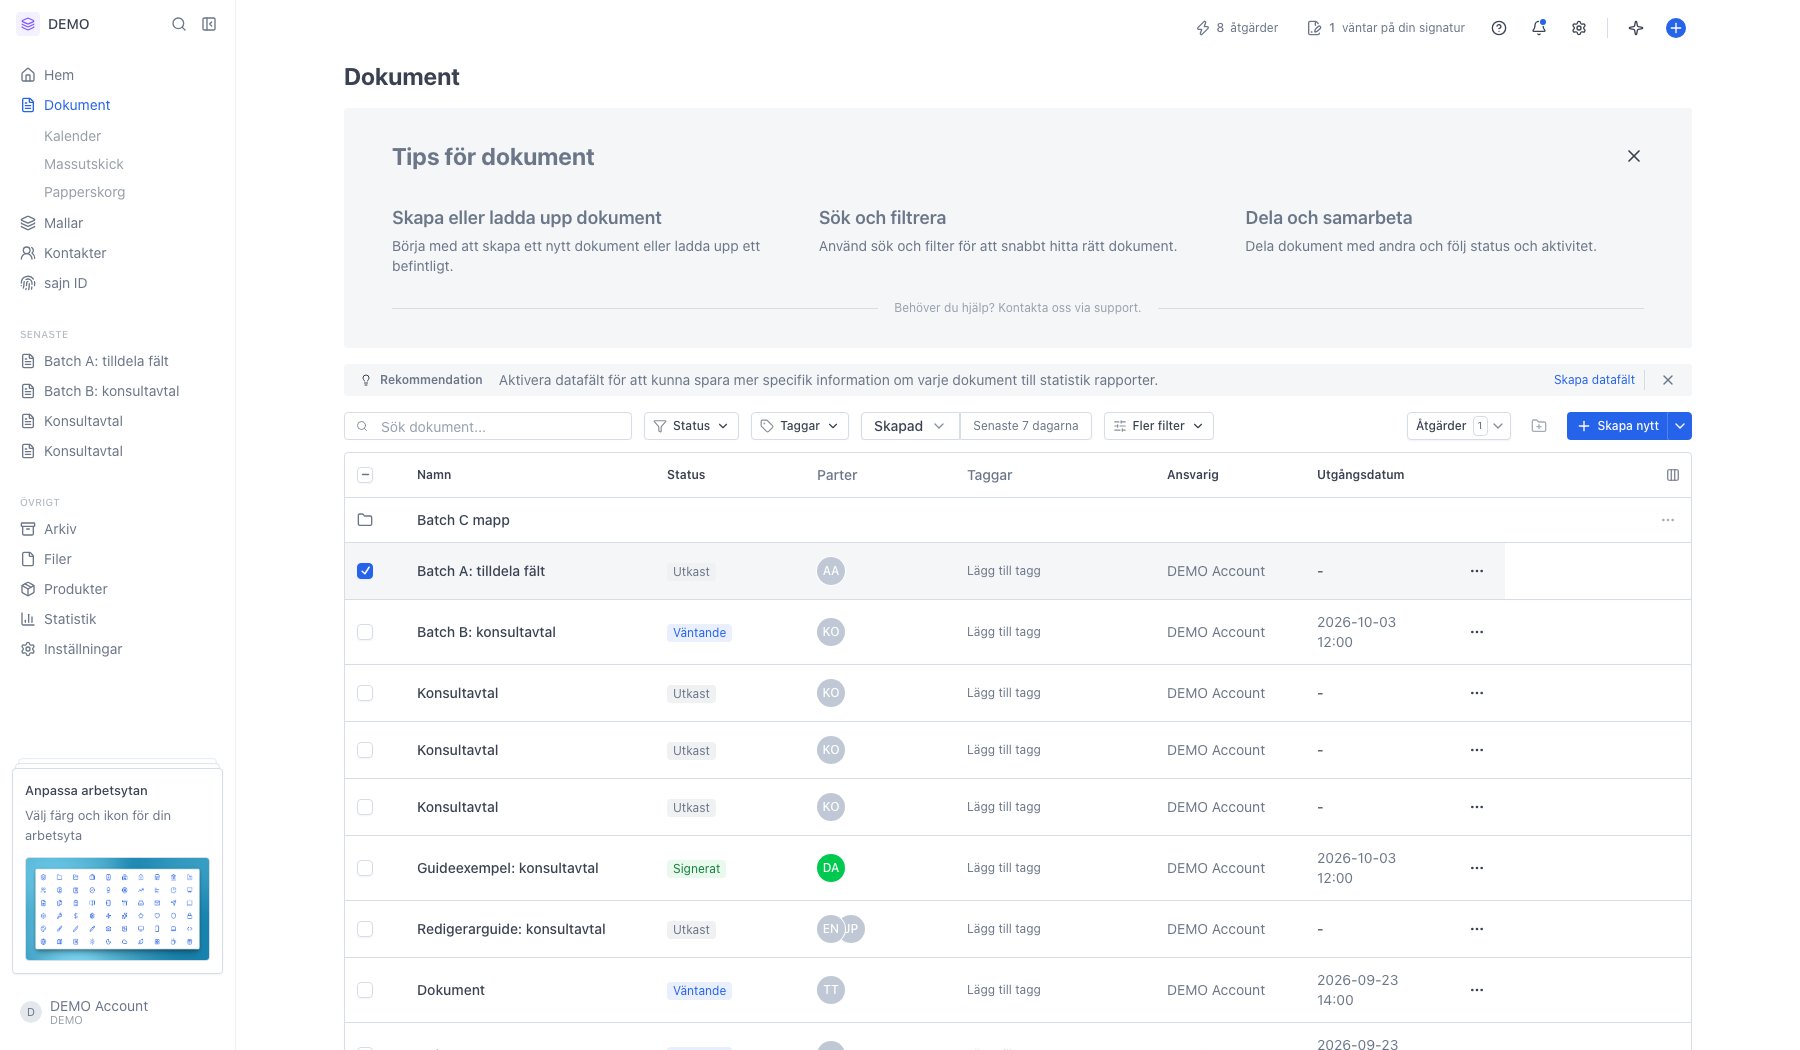Open the Fler filter dropdown

(x=1159, y=426)
